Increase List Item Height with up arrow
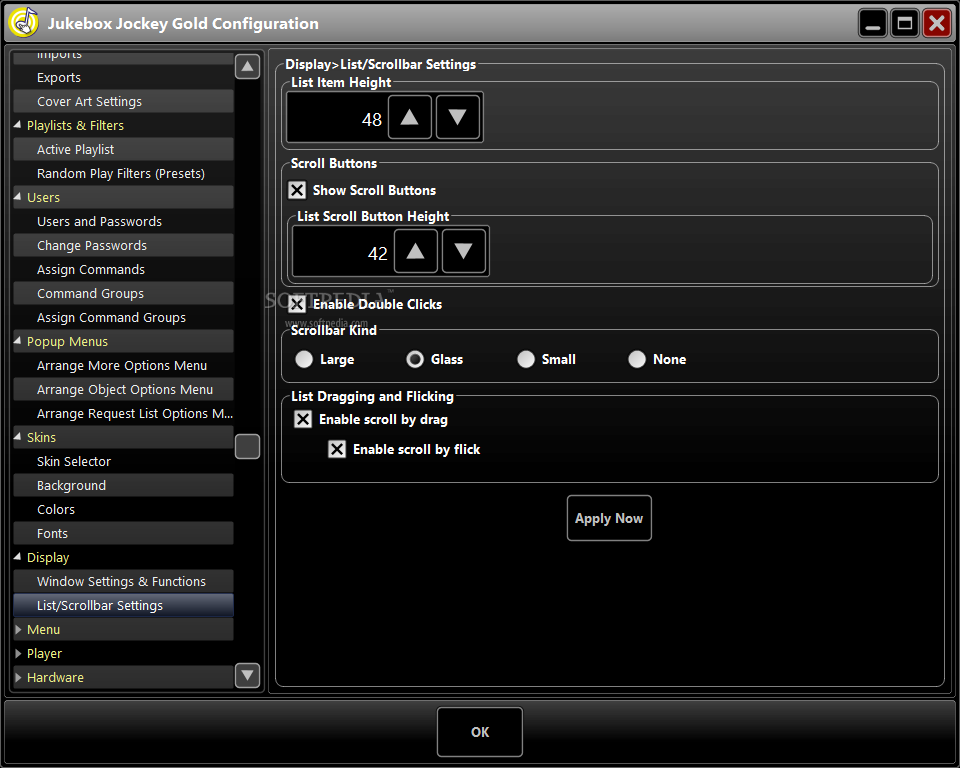 coord(410,117)
